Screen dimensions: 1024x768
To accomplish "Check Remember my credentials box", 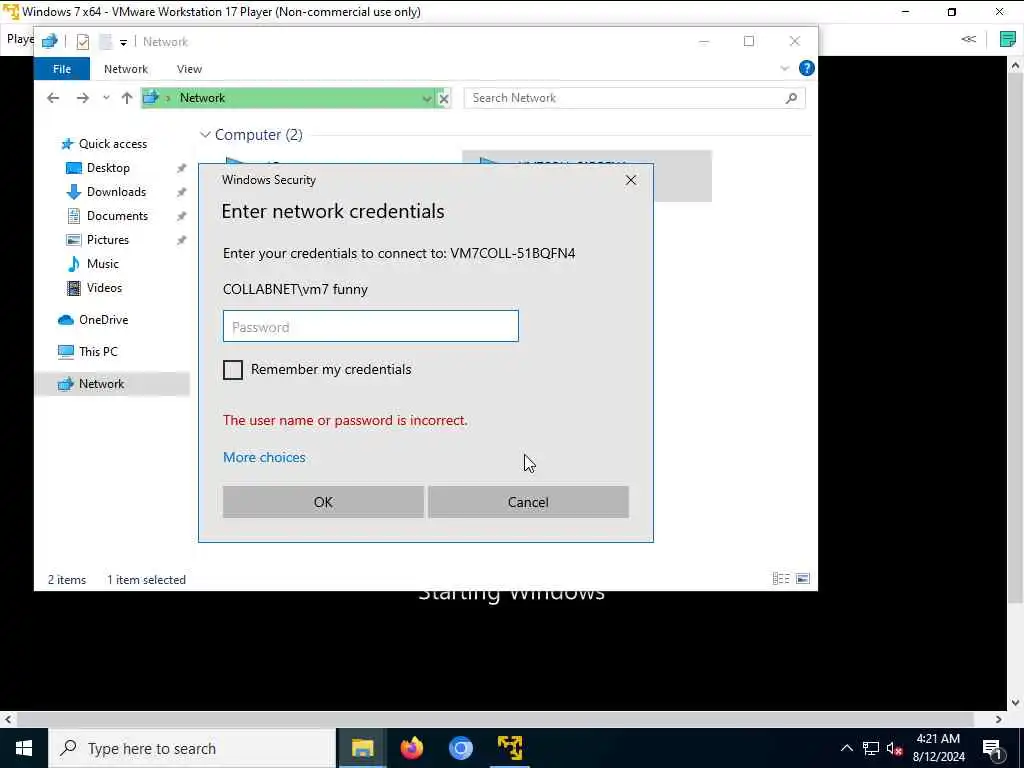I will coord(232,370).
